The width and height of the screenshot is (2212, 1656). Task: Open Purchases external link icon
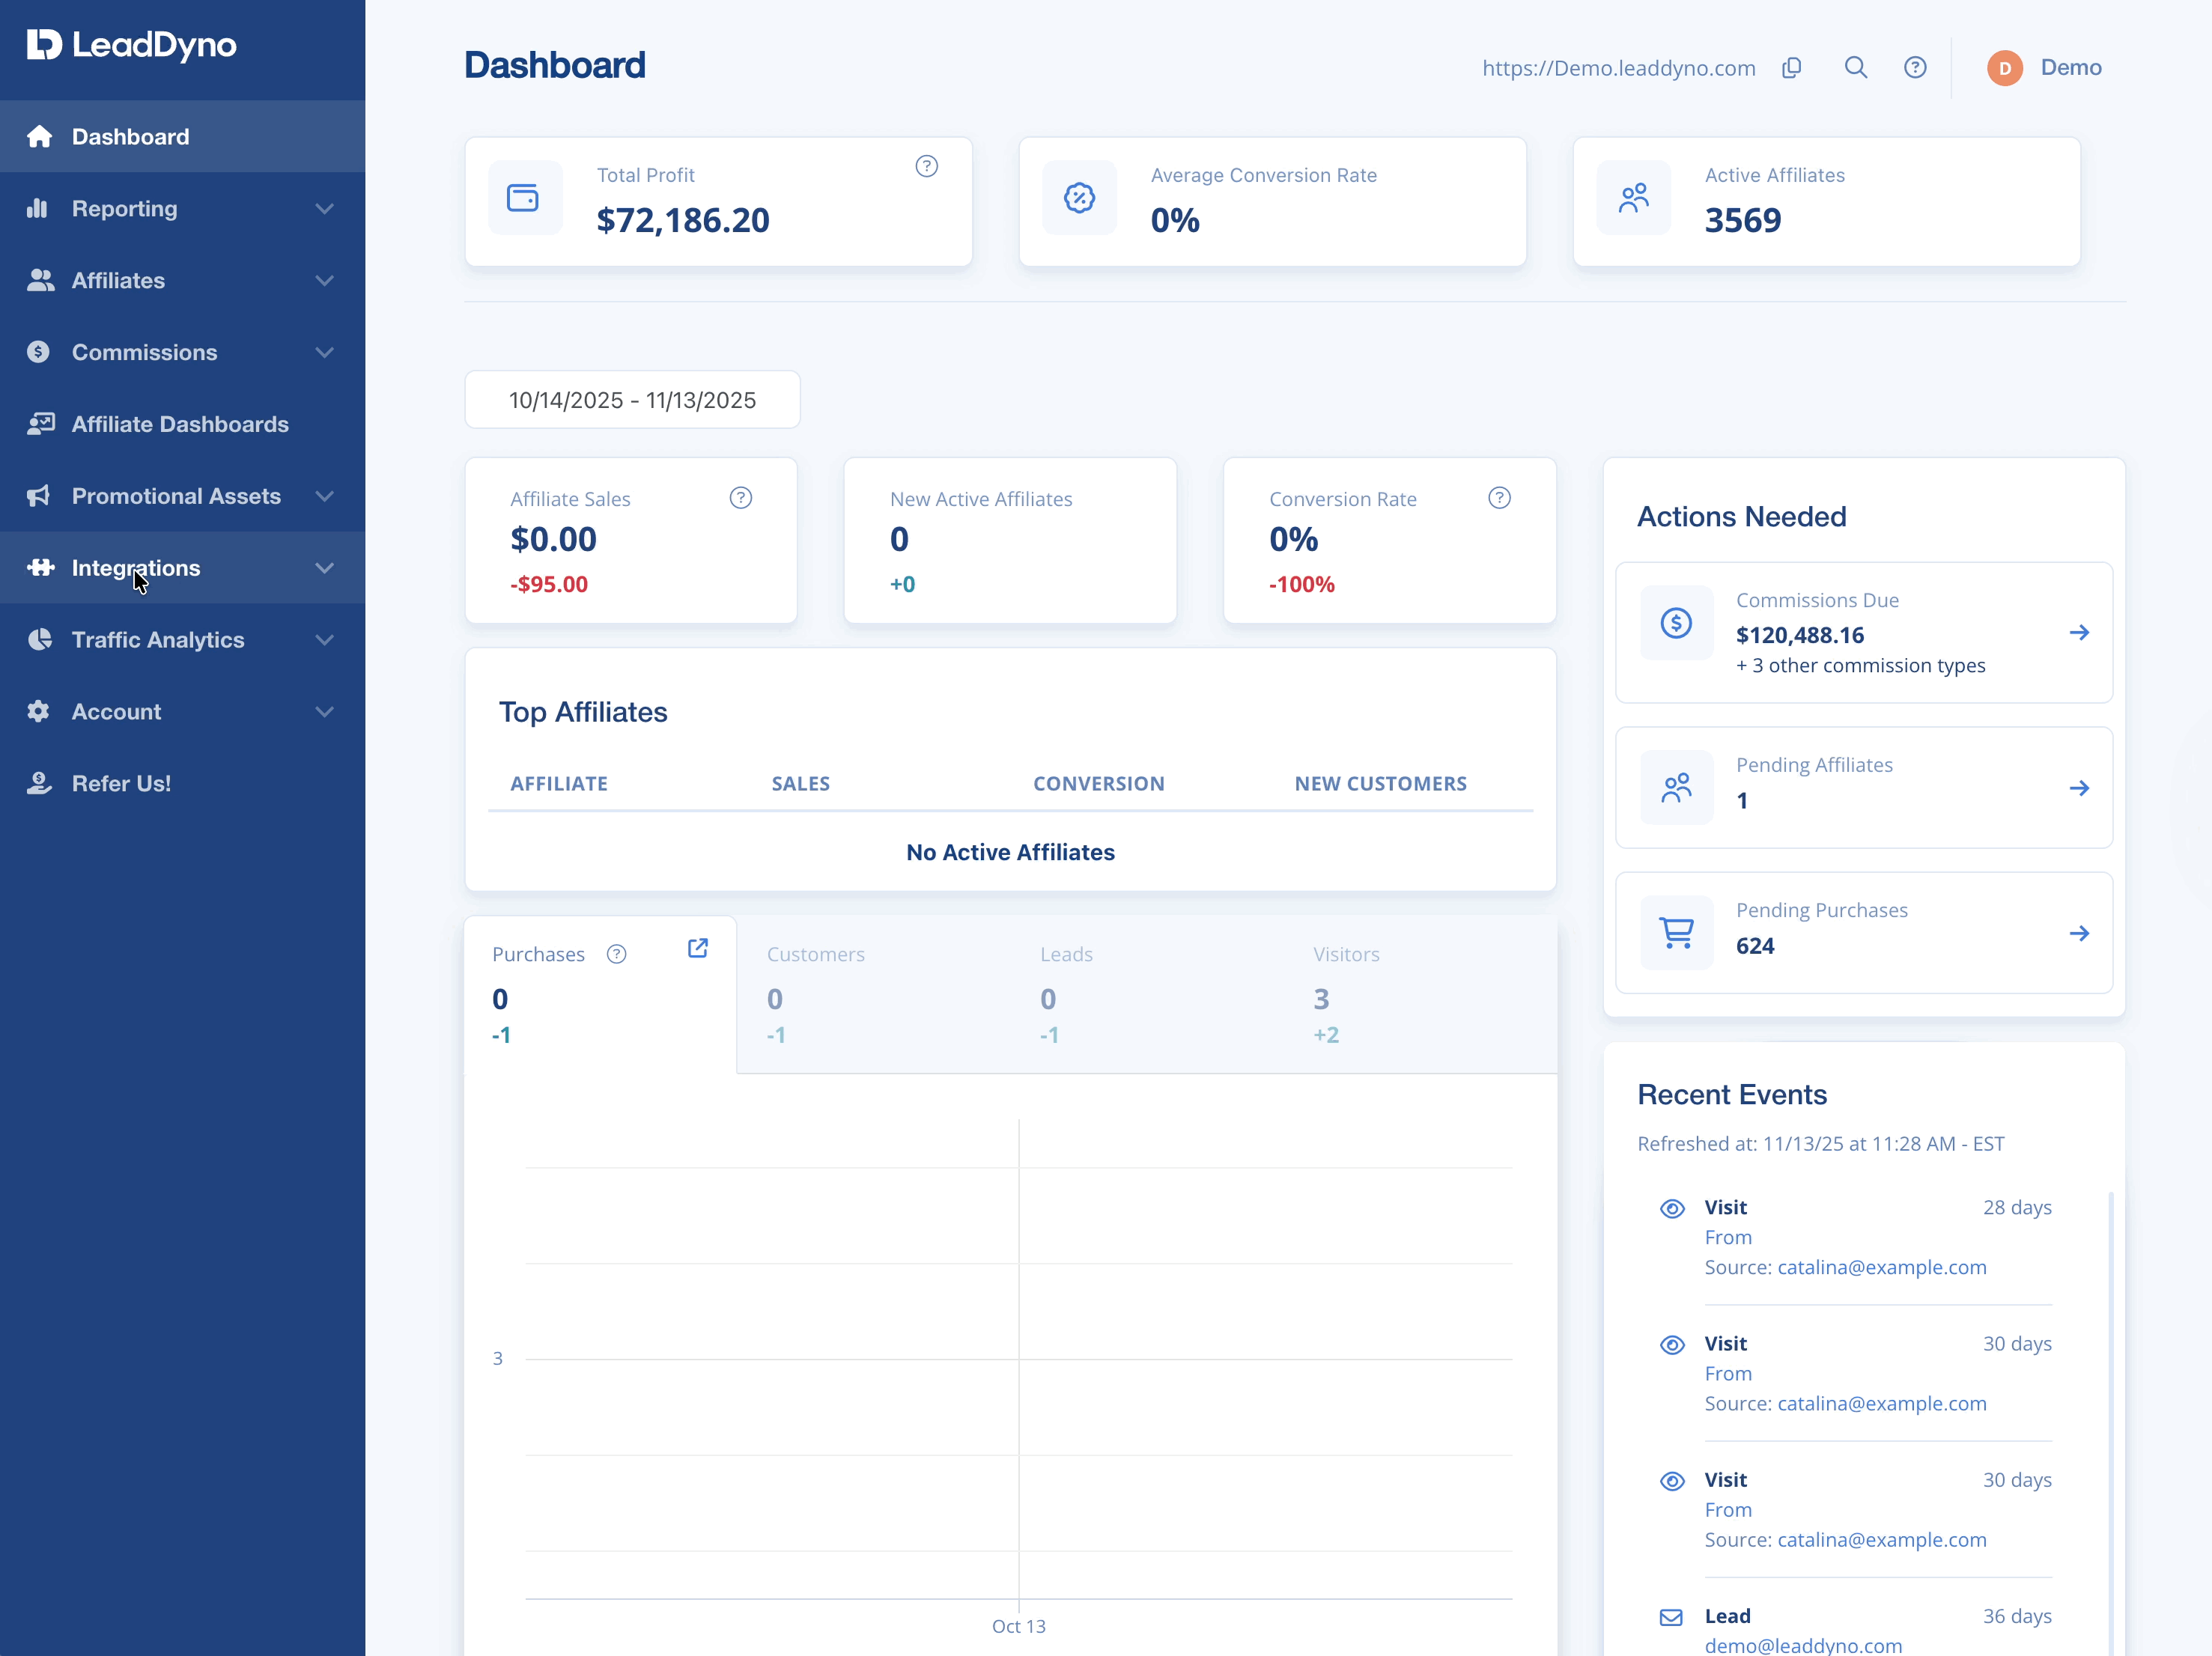point(698,948)
